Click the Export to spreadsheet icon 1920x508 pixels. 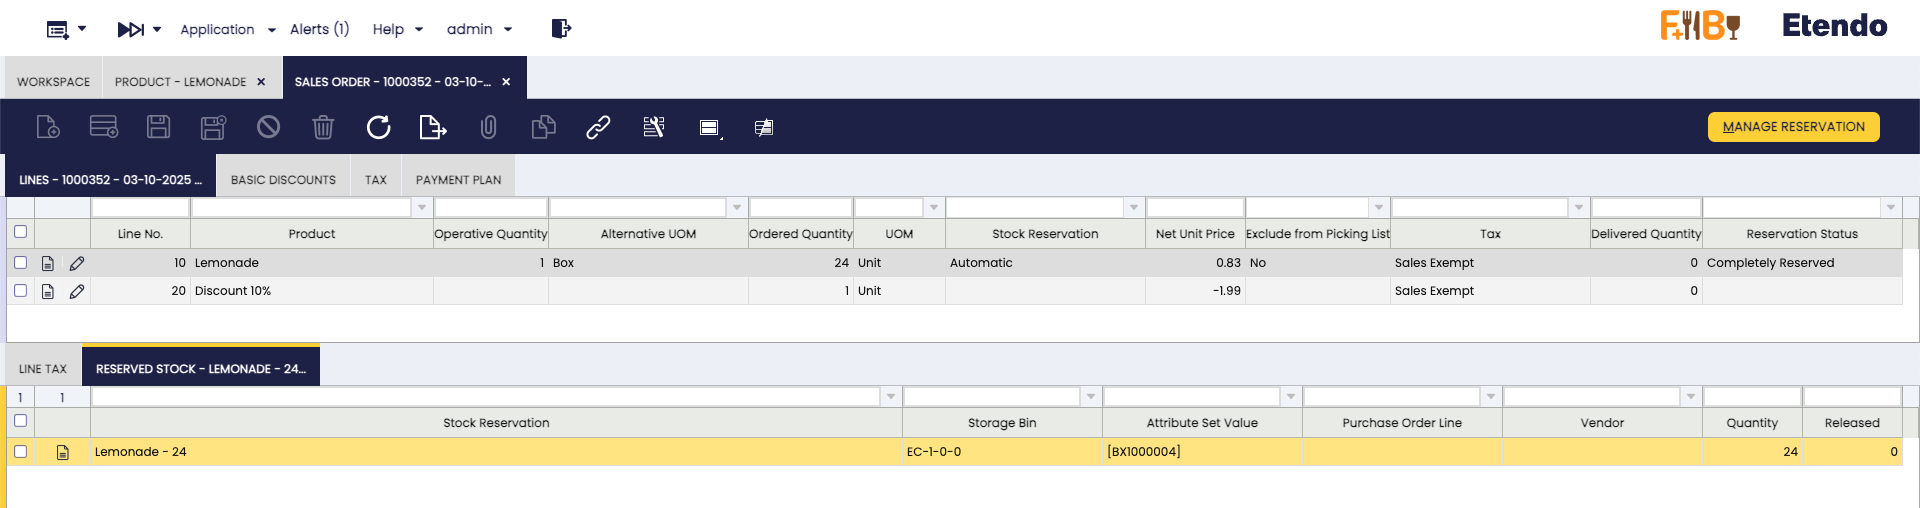pyautogui.click(x=432, y=127)
